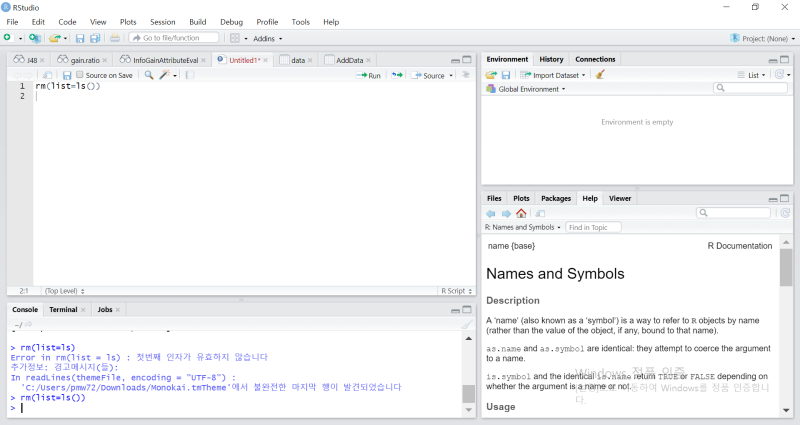This screenshot has width=800, height=425.
Task: Maximize the Console pane
Action: pyautogui.click(x=466, y=310)
